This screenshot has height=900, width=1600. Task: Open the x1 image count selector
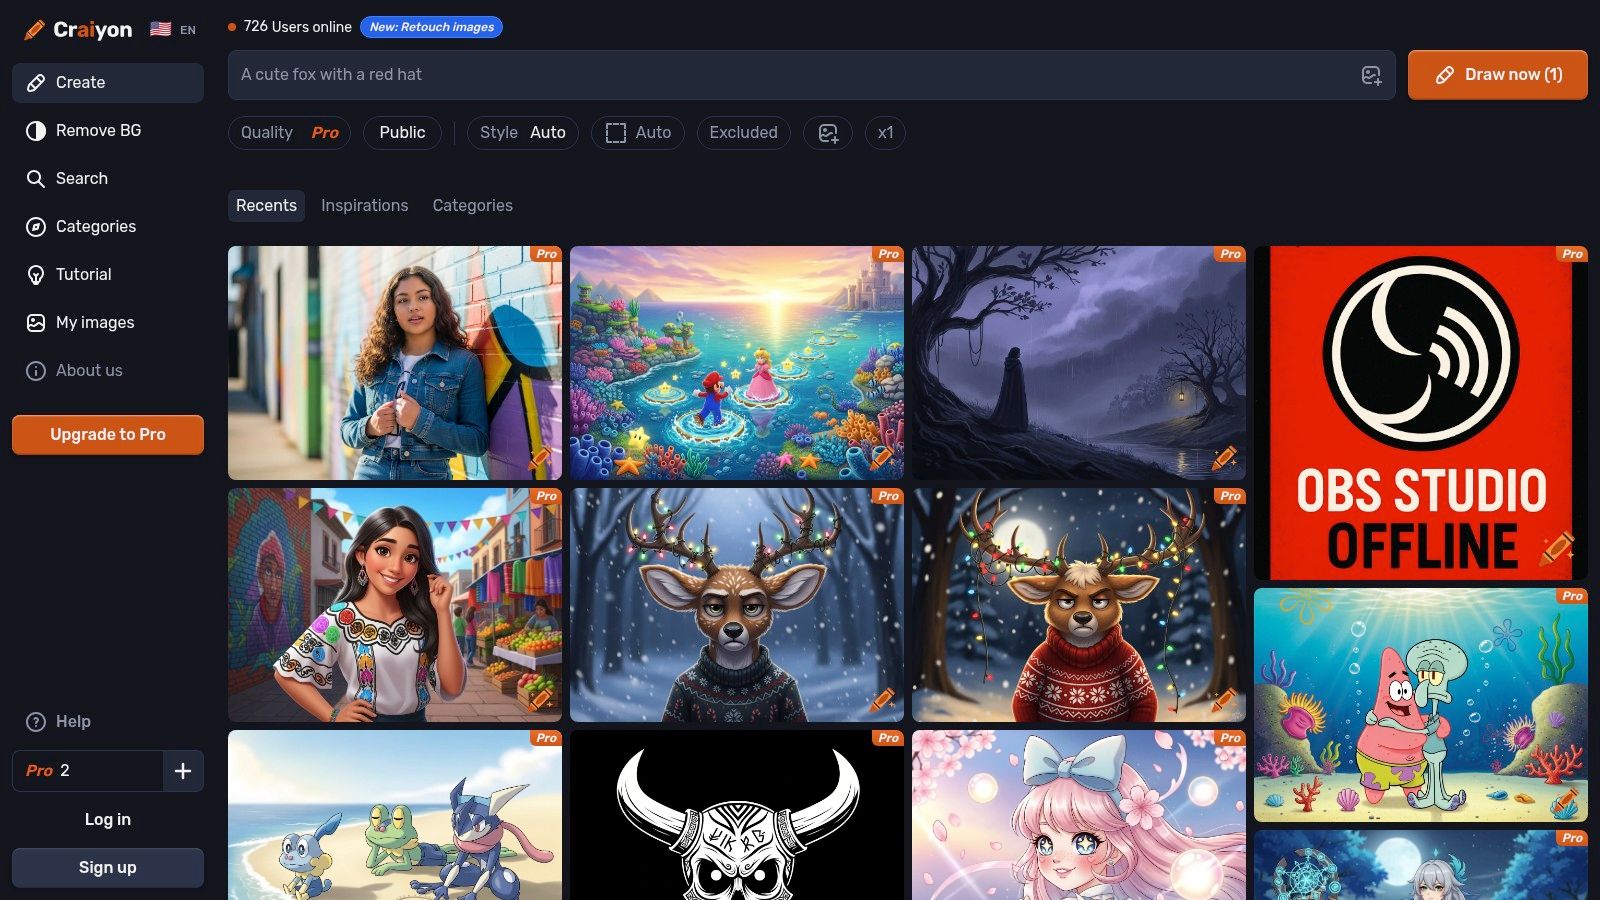point(885,133)
